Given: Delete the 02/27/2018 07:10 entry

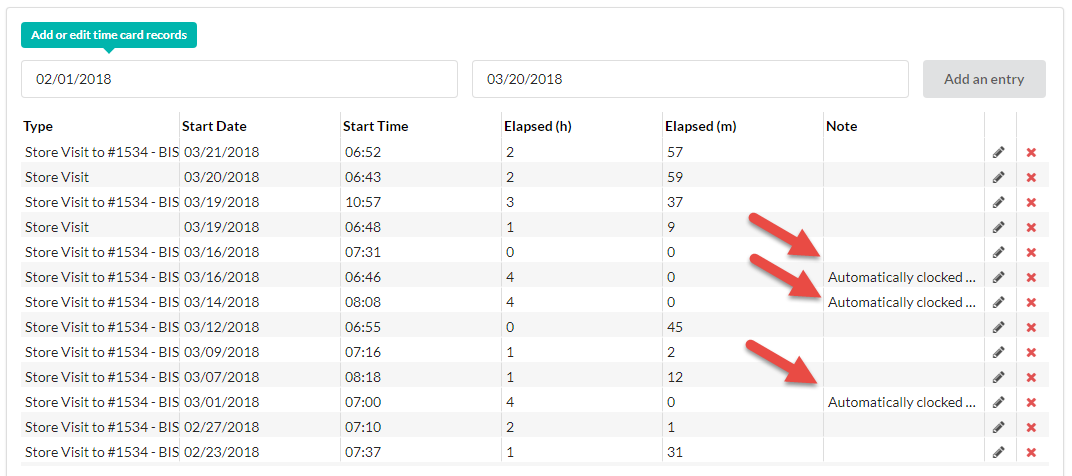Looking at the screenshot, I should 1032,427.
